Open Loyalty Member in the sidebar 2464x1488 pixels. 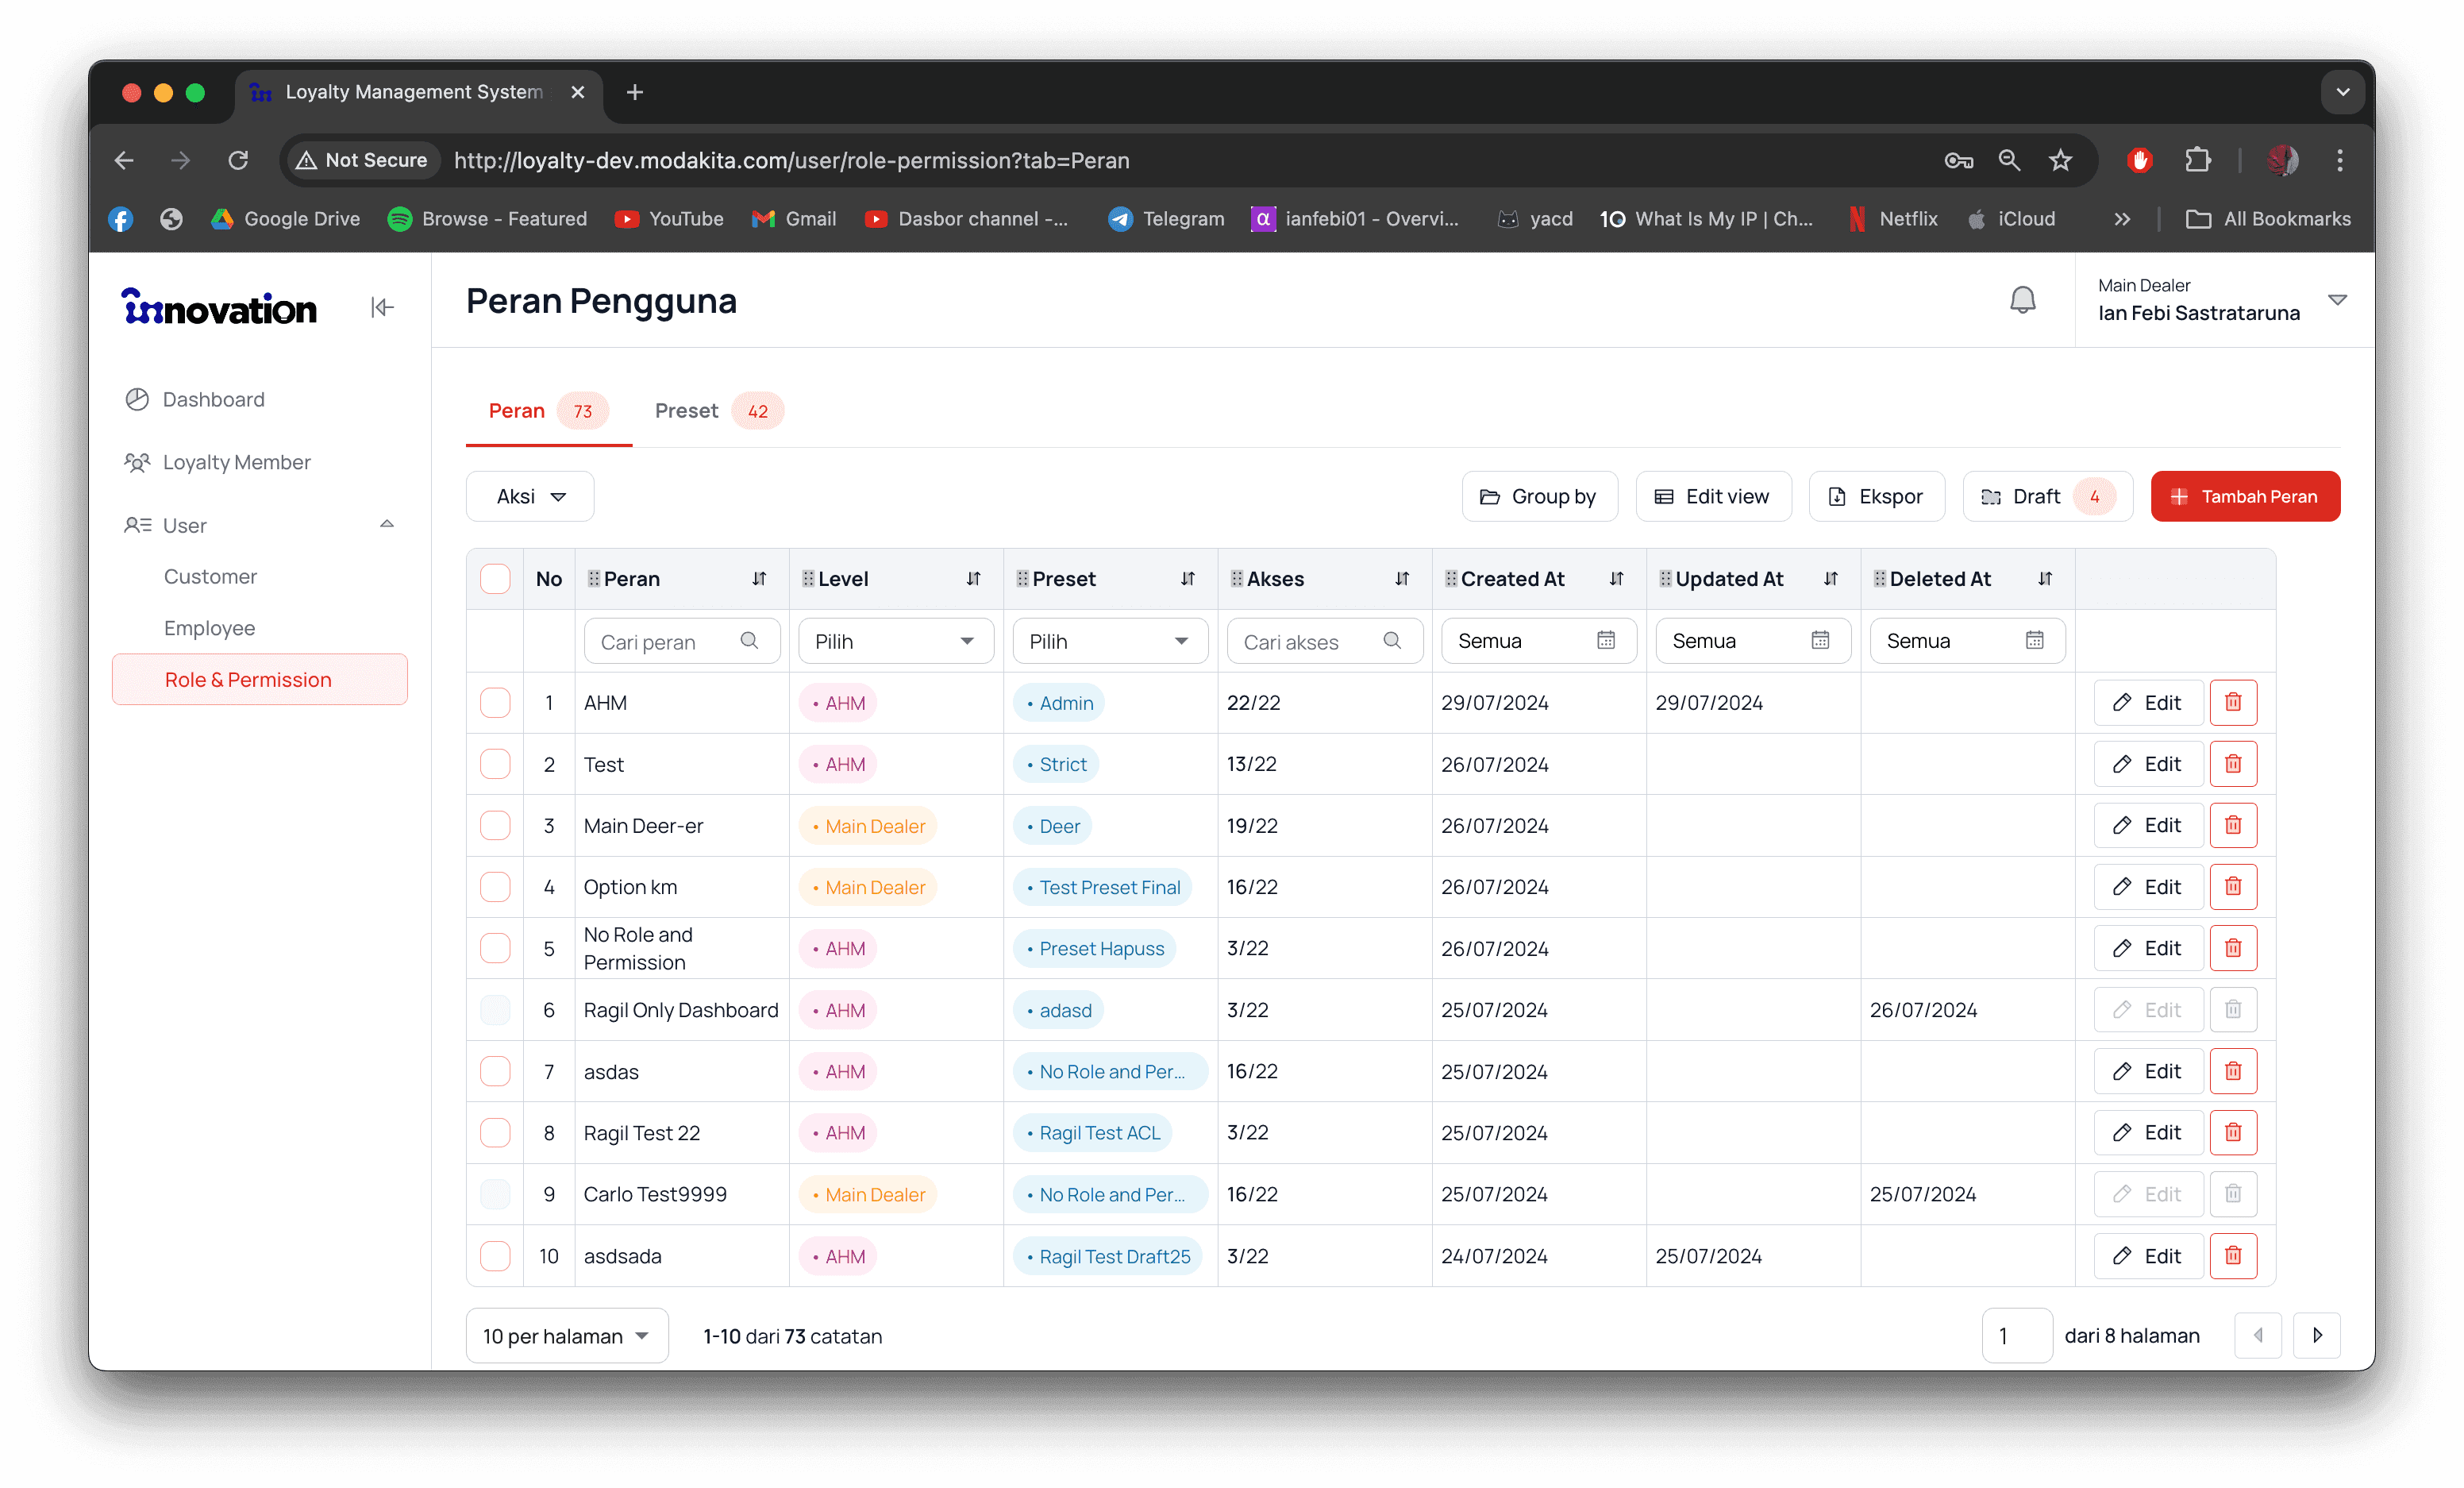pos(236,462)
